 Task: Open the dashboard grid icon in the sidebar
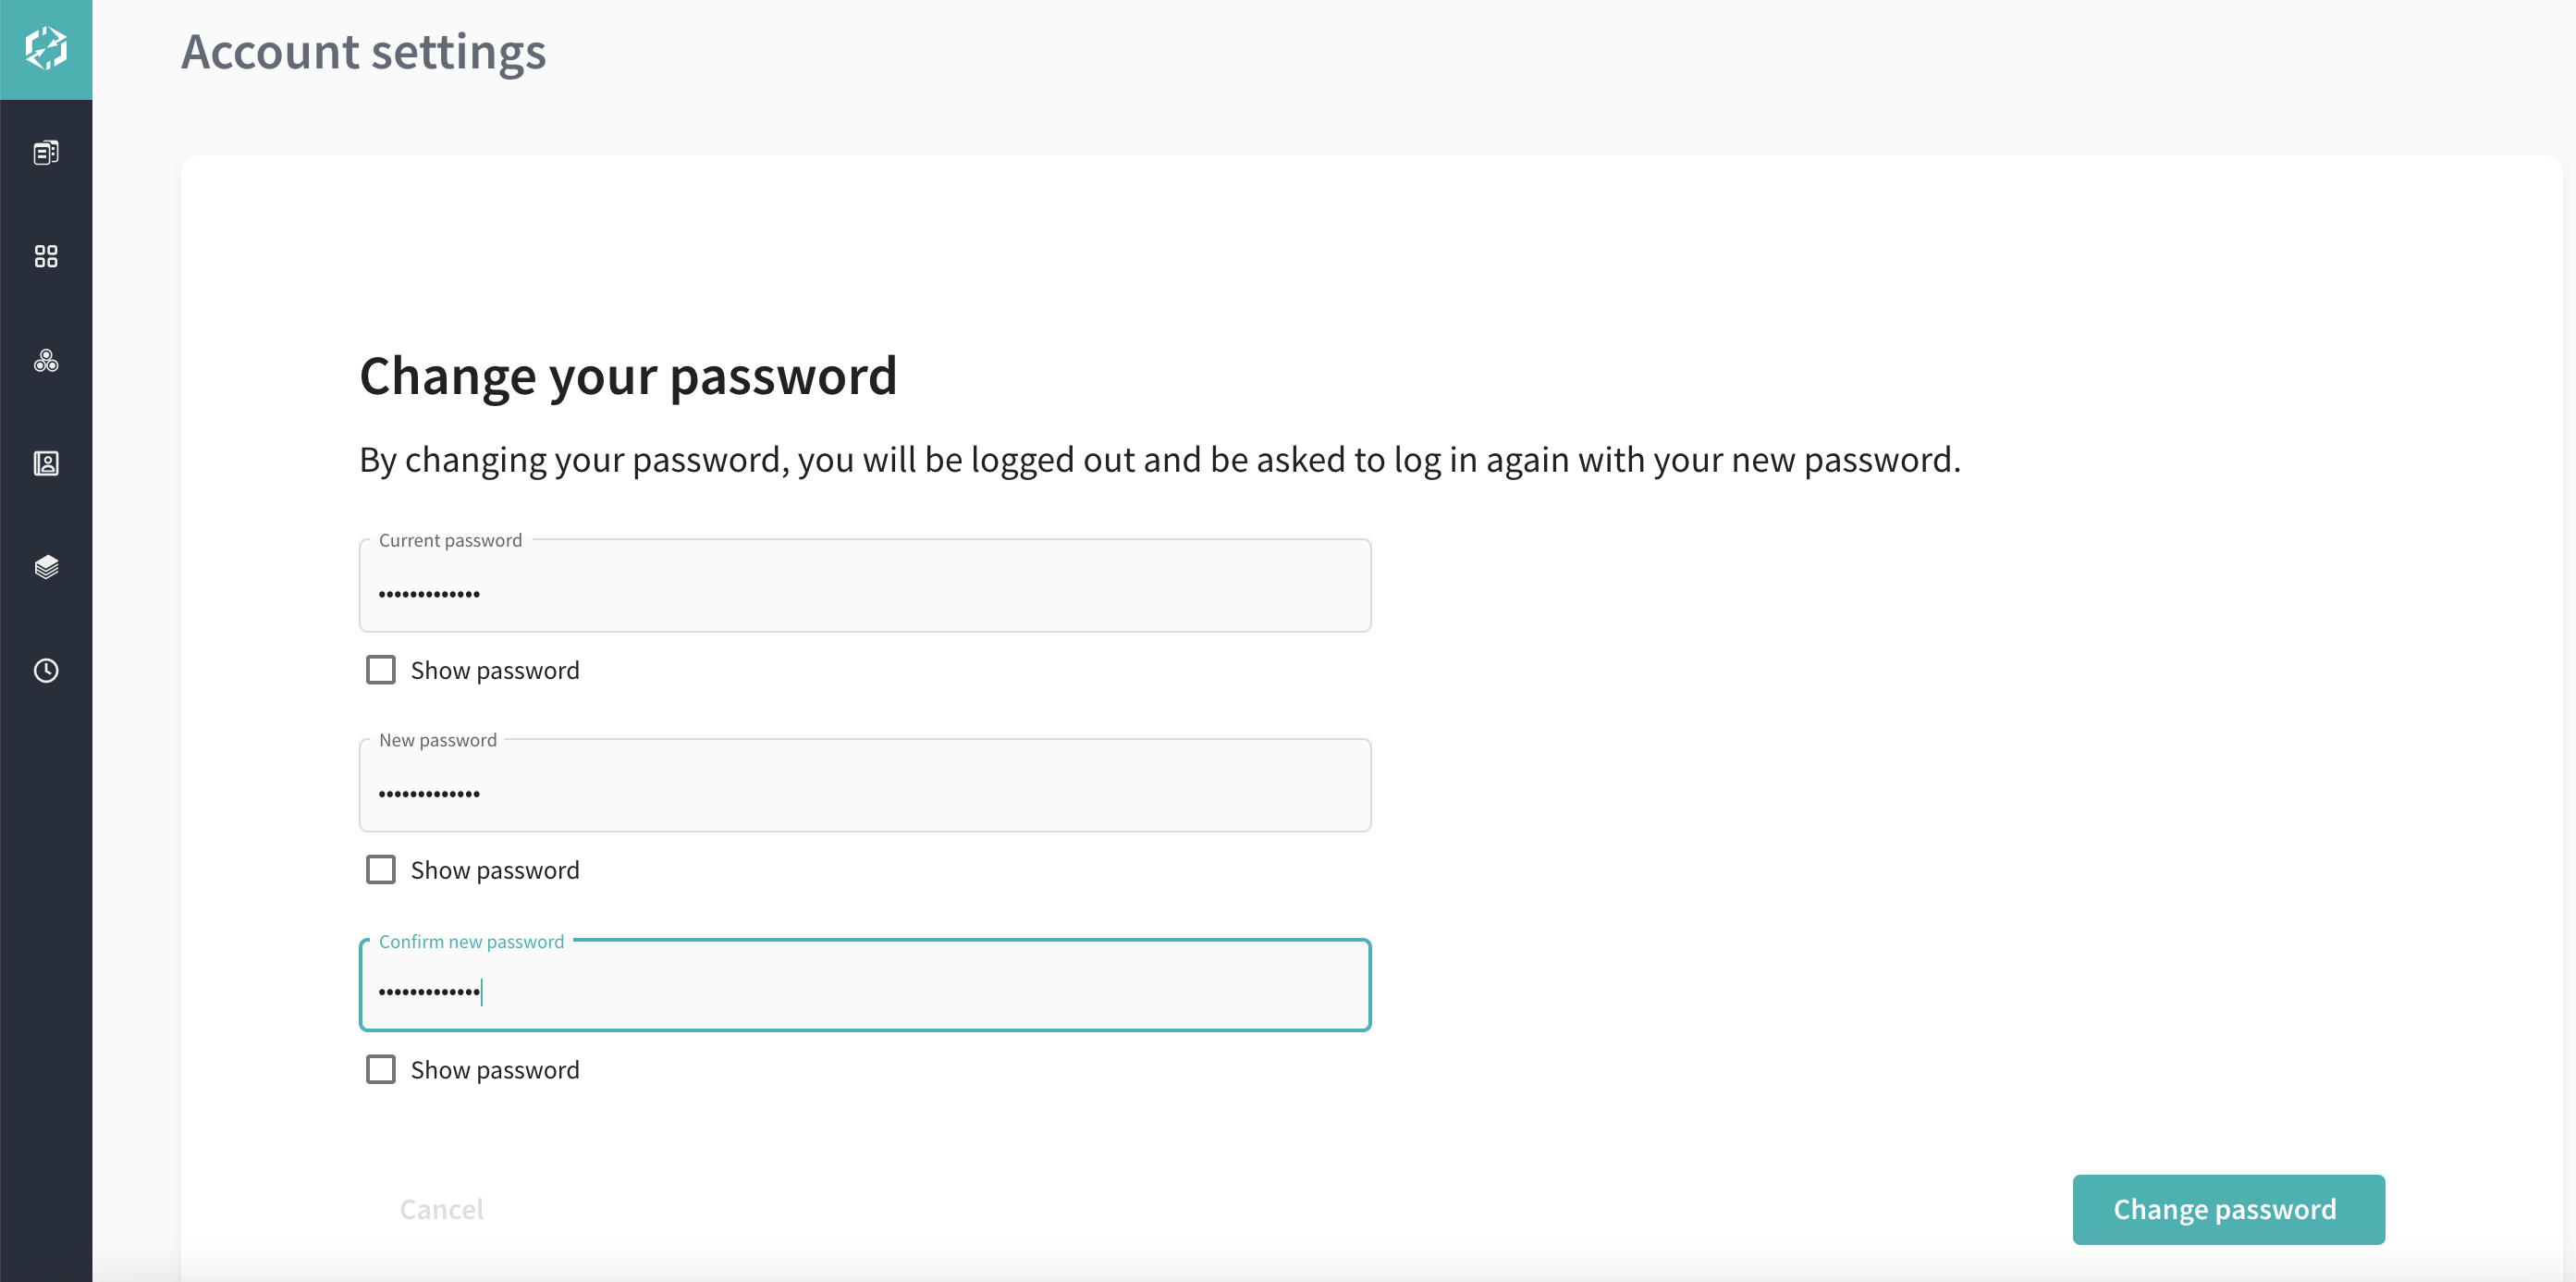pos(45,257)
